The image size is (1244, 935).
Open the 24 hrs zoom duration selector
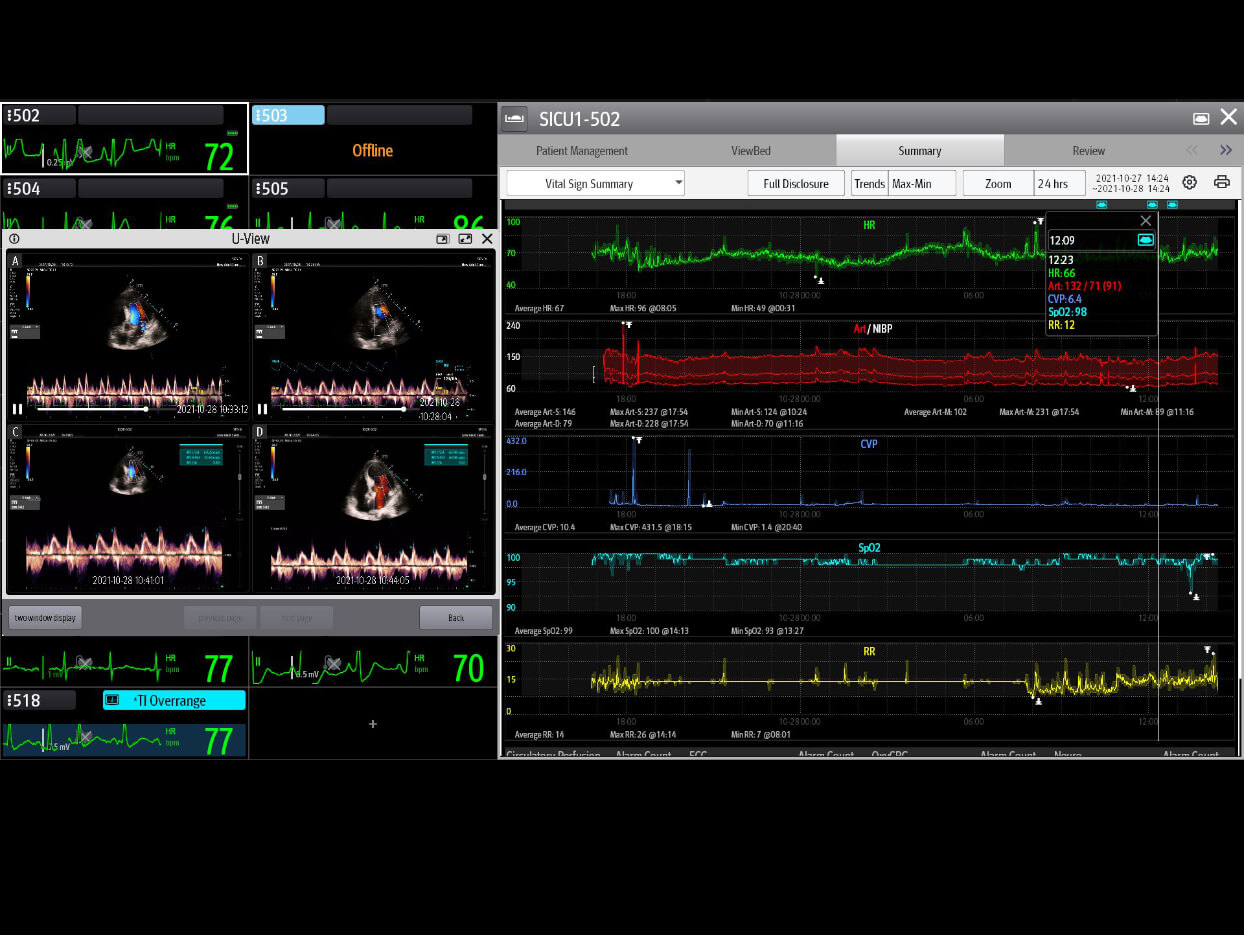1053,184
